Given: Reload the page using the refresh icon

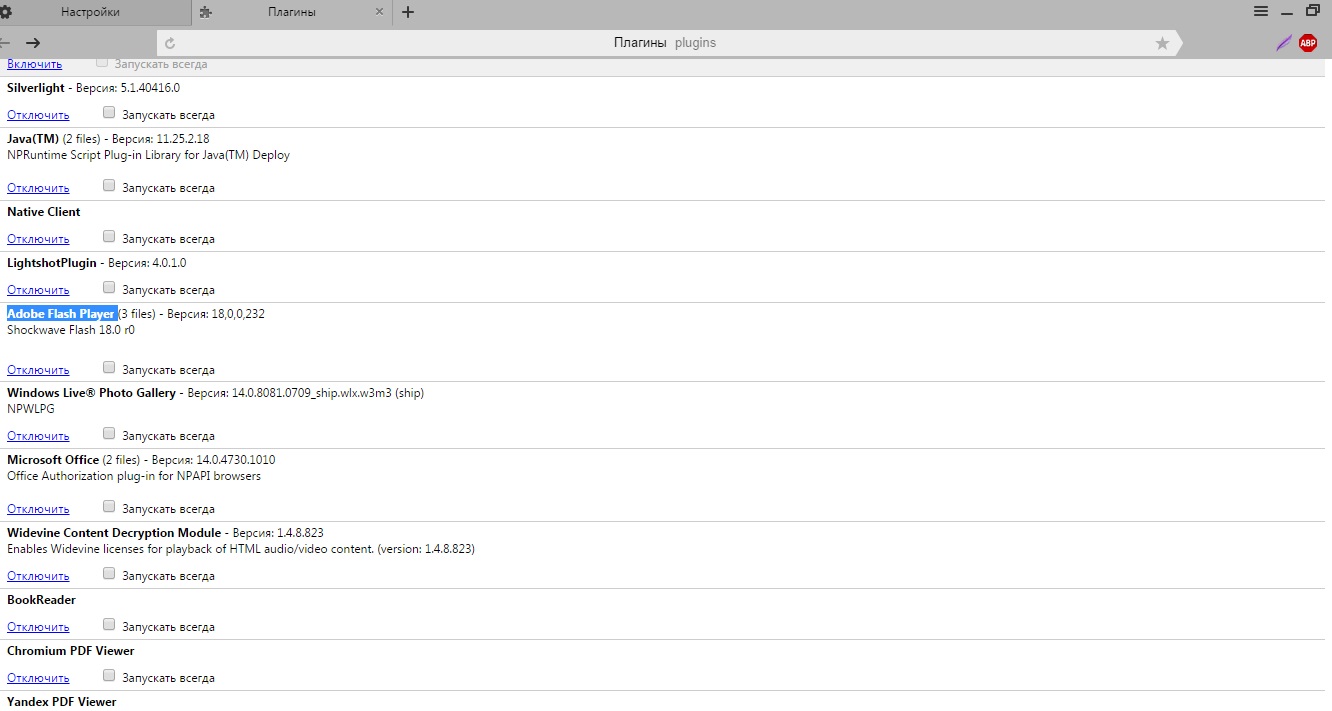Looking at the screenshot, I should (x=170, y=43).
